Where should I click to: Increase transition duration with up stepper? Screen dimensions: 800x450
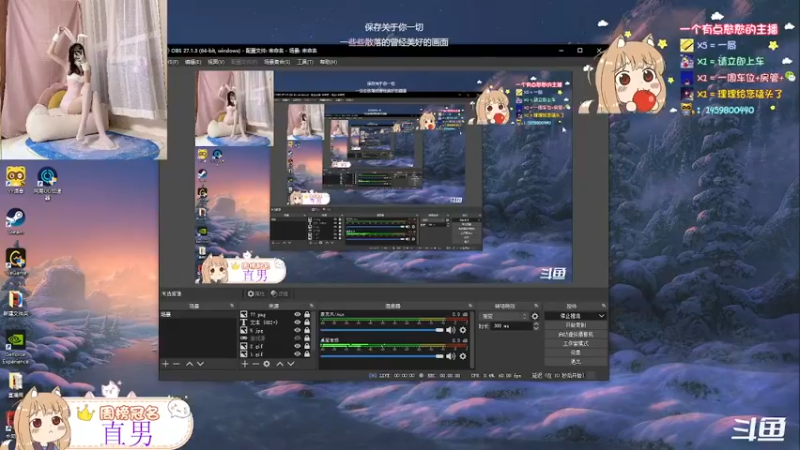tap(536, 324)
